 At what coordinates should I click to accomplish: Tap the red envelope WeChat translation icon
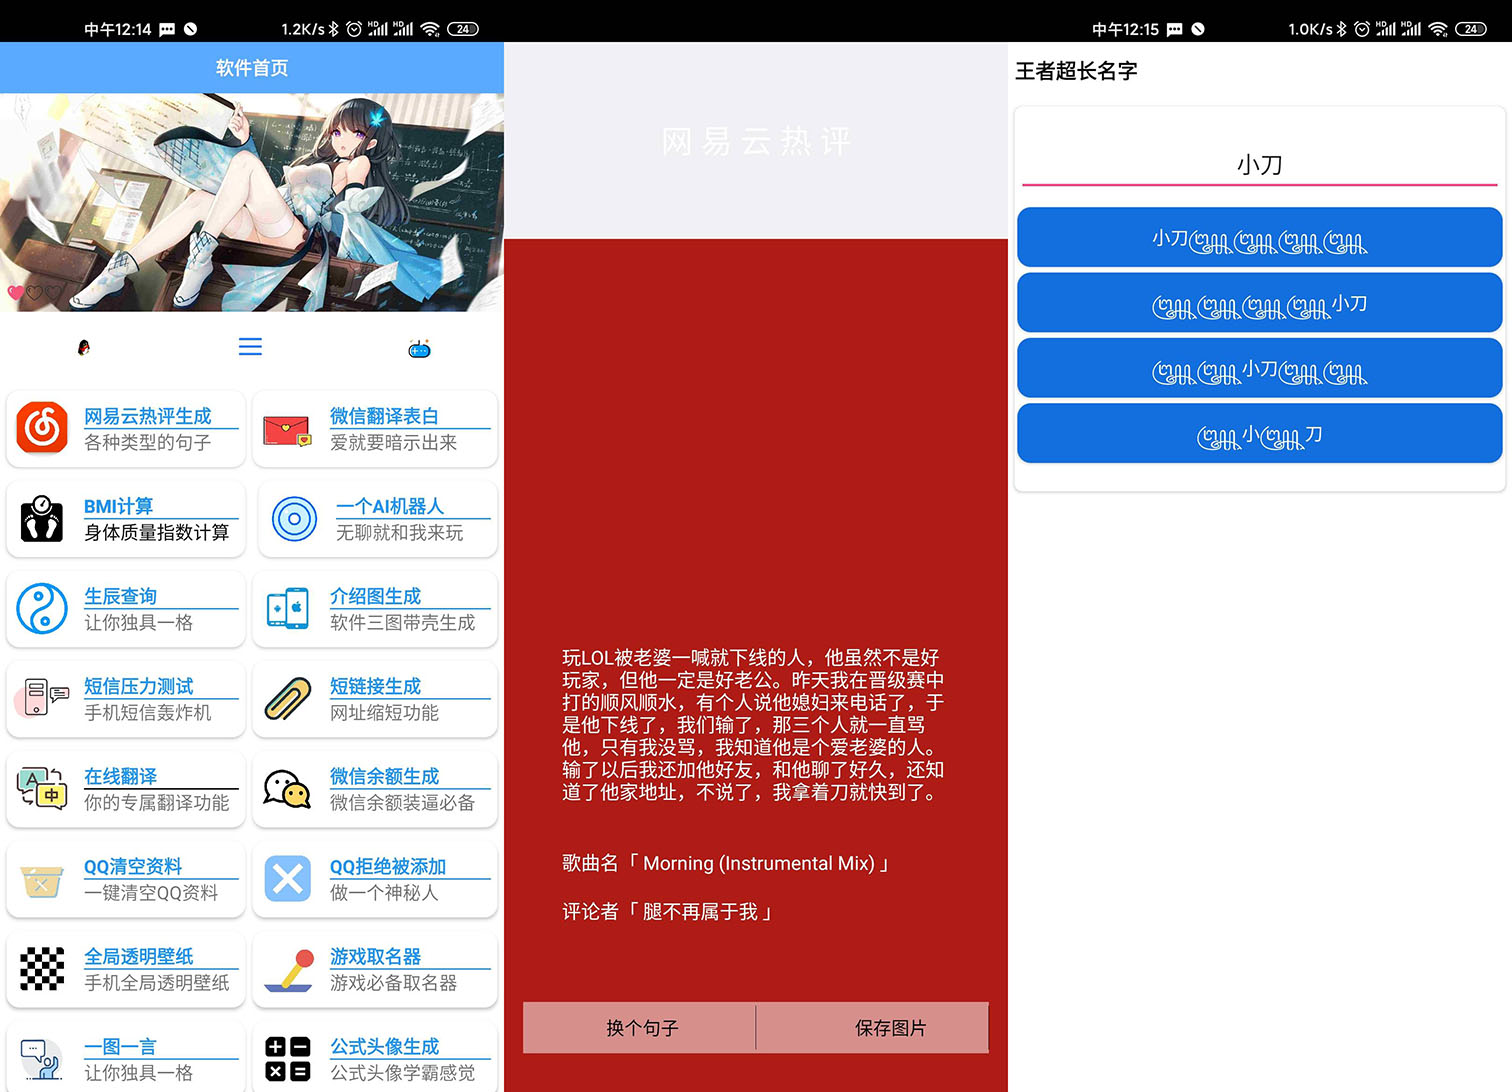[x=287, y=430]
